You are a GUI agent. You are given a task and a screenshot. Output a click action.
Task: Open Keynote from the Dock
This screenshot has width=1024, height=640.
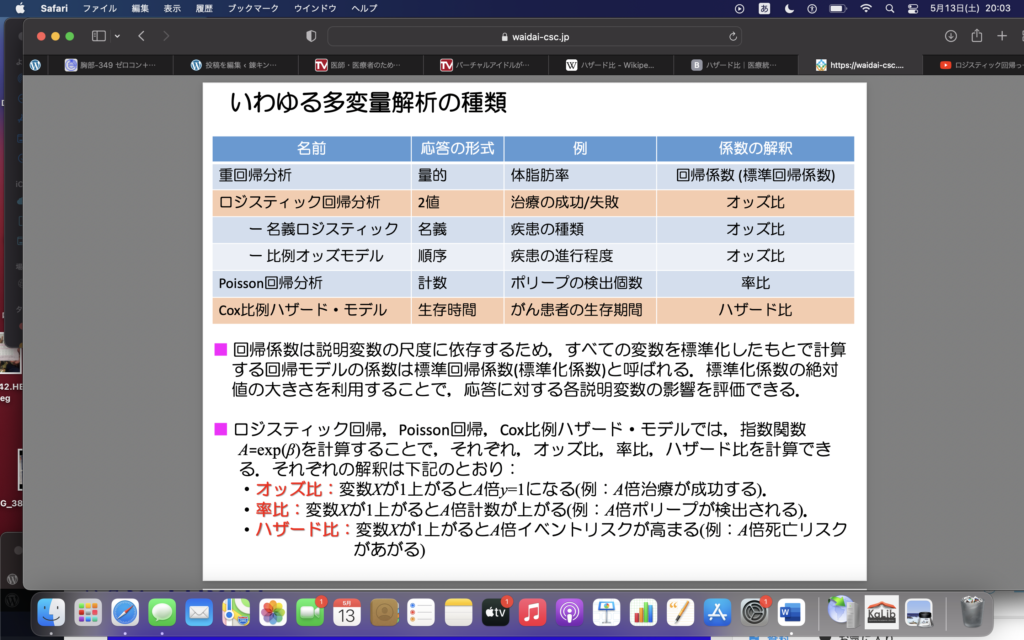coord(605,610)
